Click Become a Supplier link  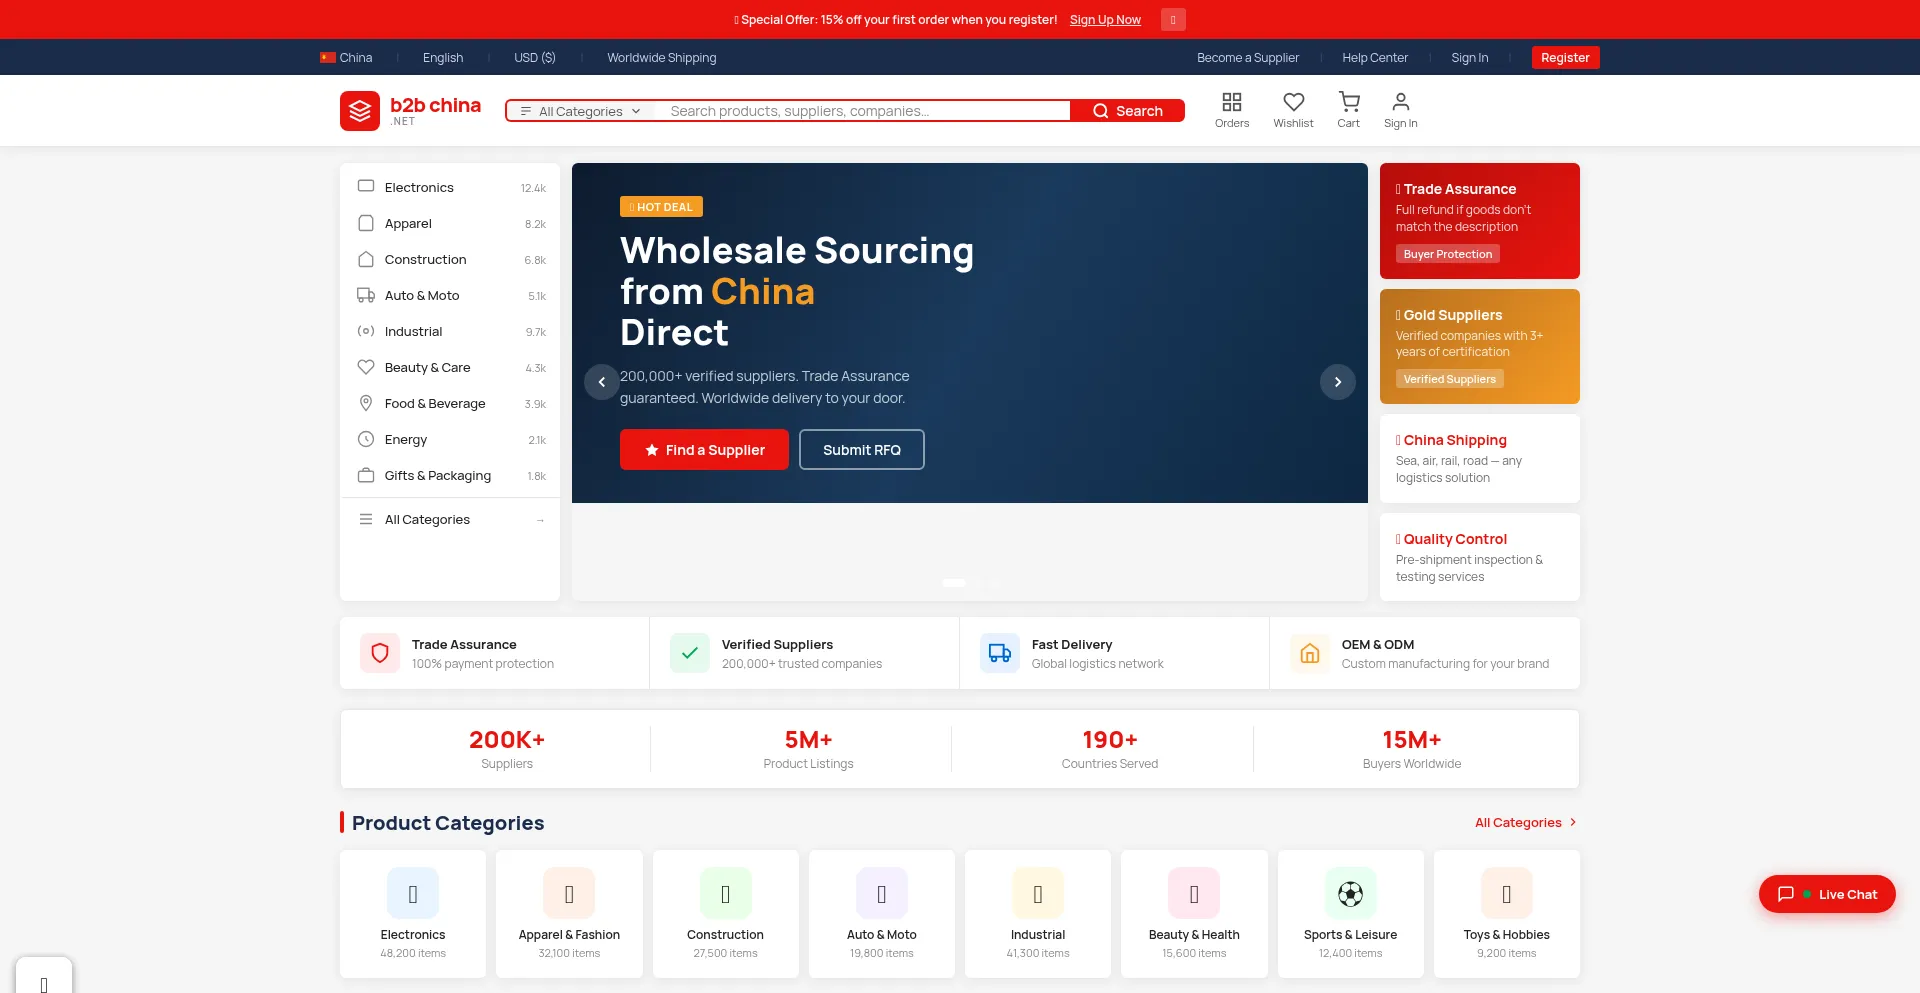point(1248,57)
